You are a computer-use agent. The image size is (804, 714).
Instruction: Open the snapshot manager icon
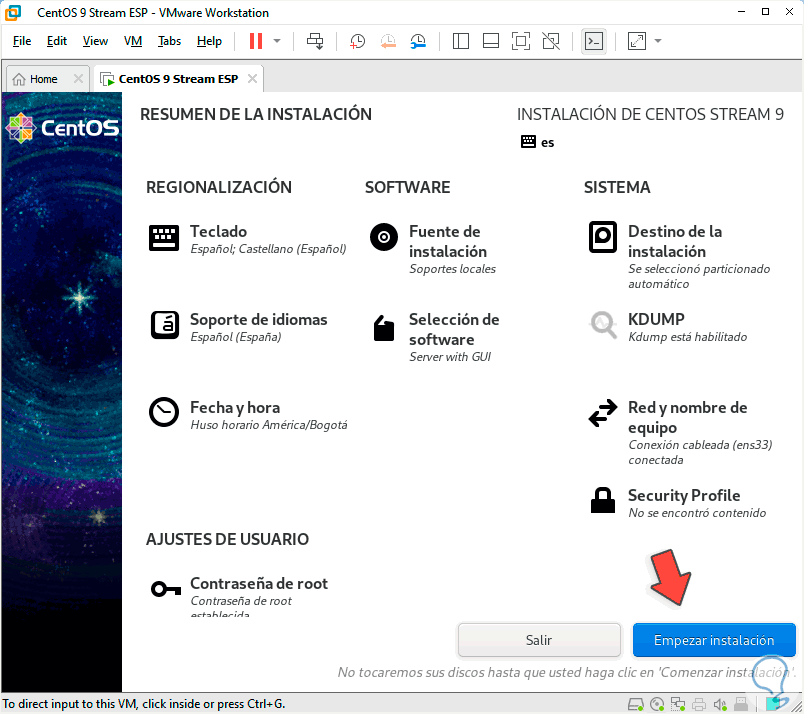418,41
